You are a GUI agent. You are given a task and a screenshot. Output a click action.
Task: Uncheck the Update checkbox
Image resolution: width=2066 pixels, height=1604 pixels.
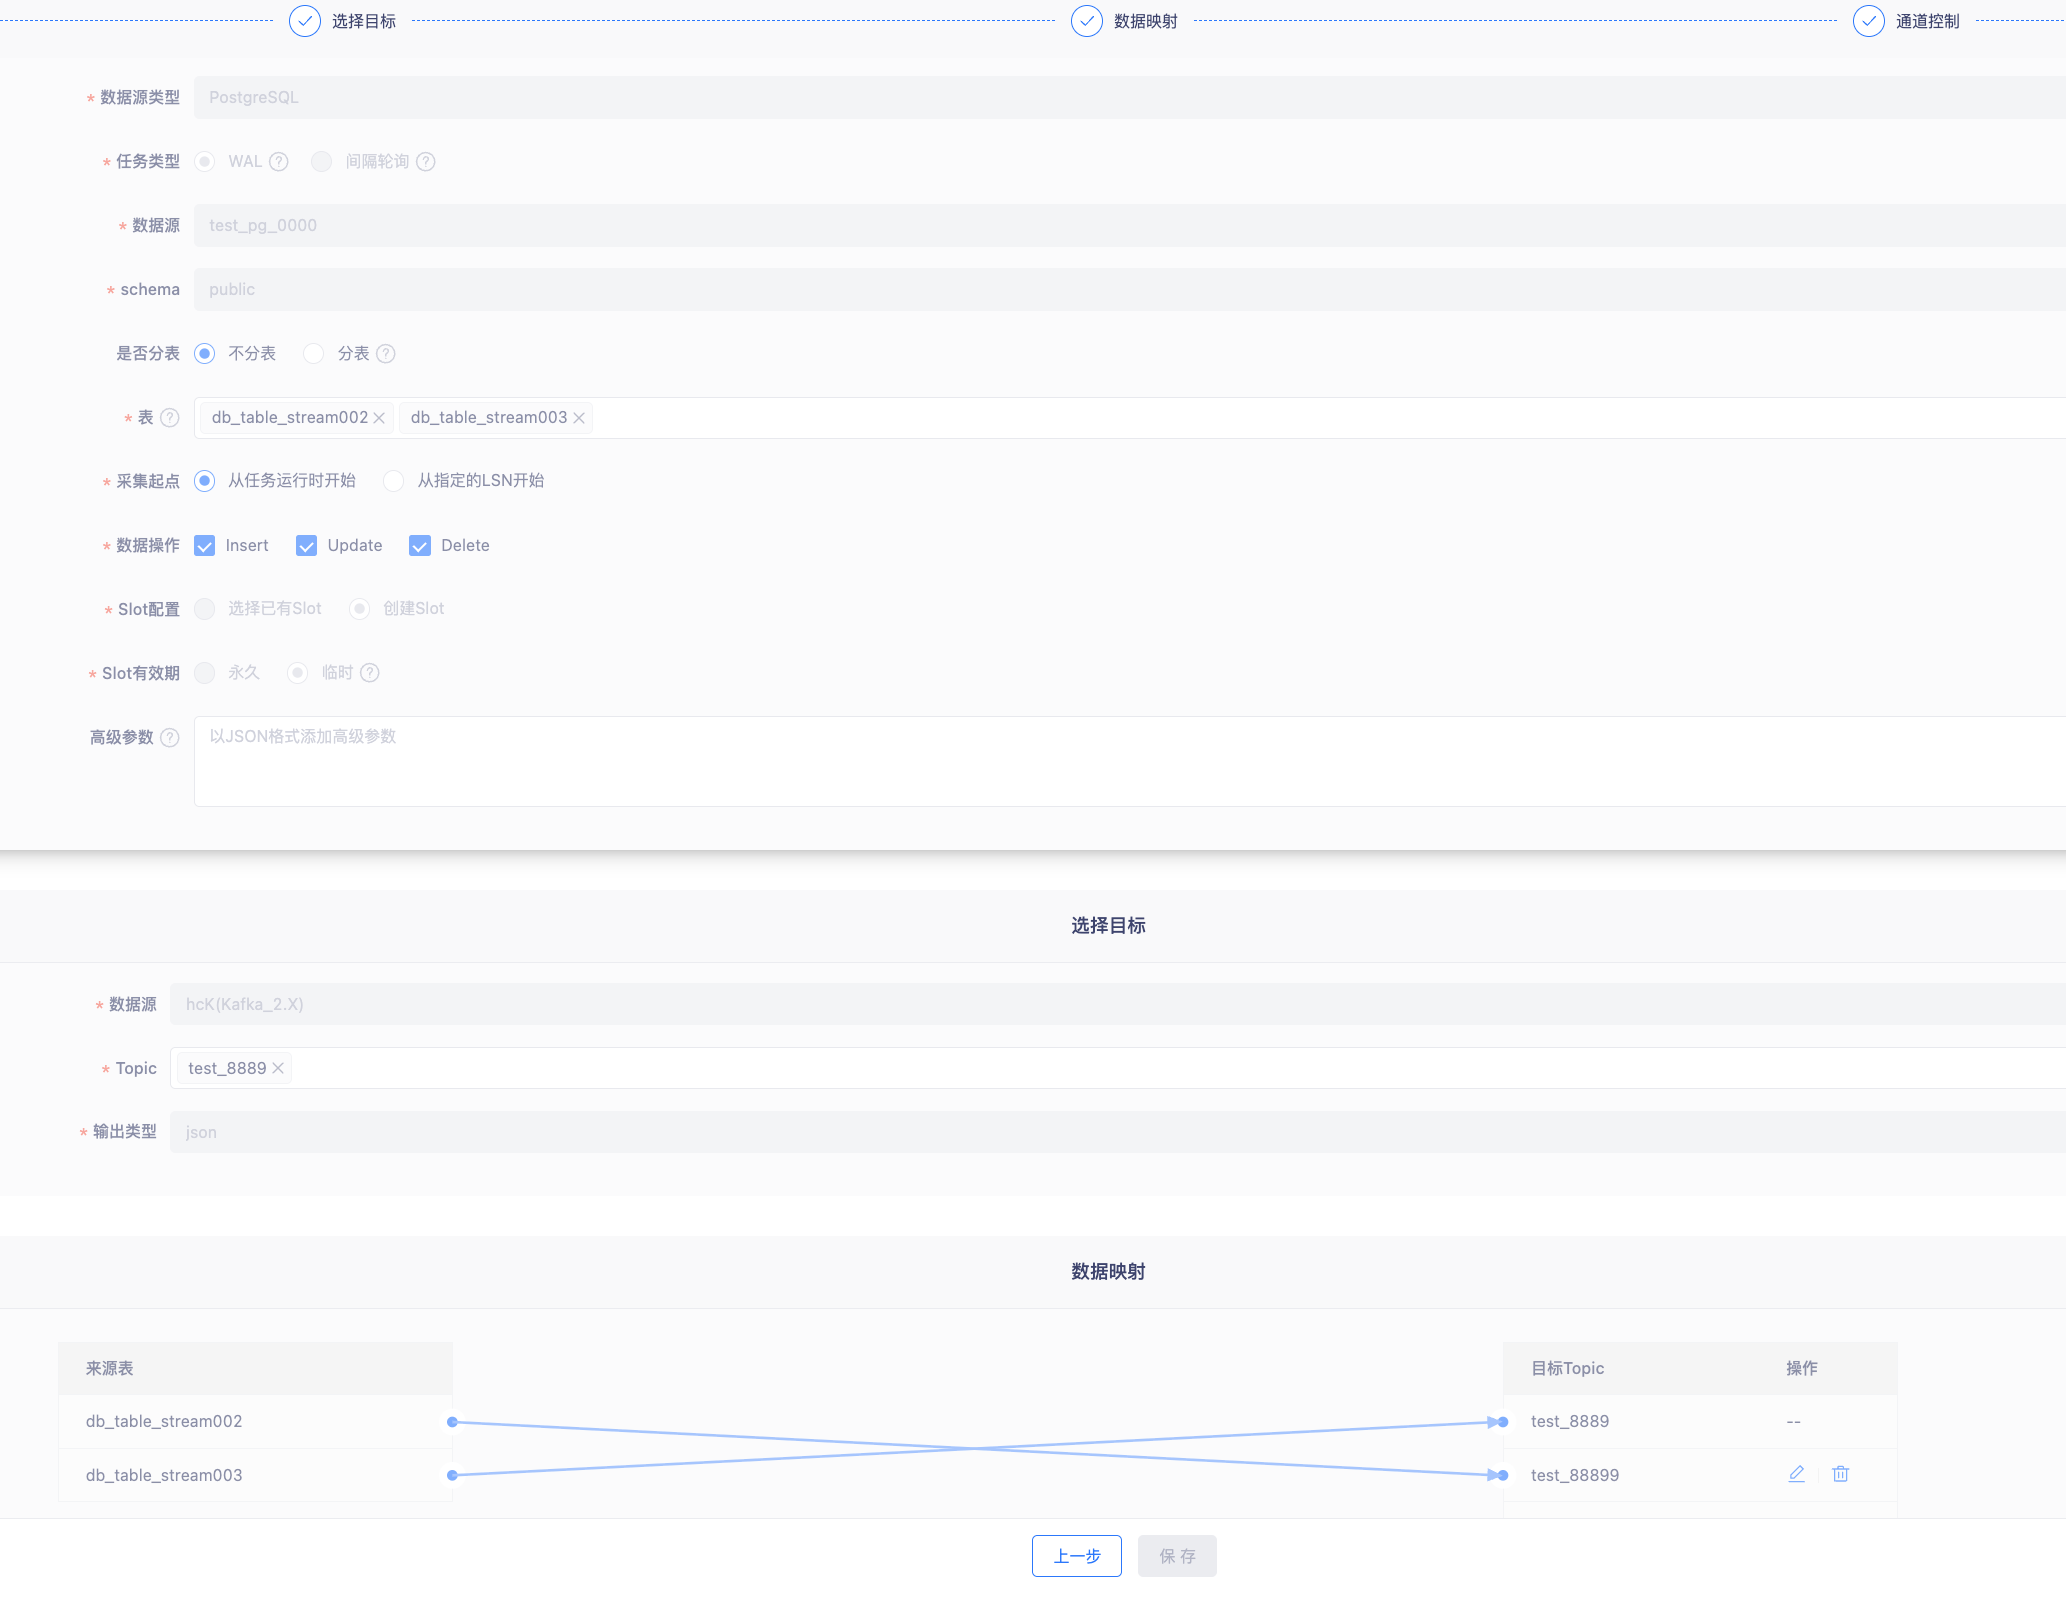pos(307,546)
